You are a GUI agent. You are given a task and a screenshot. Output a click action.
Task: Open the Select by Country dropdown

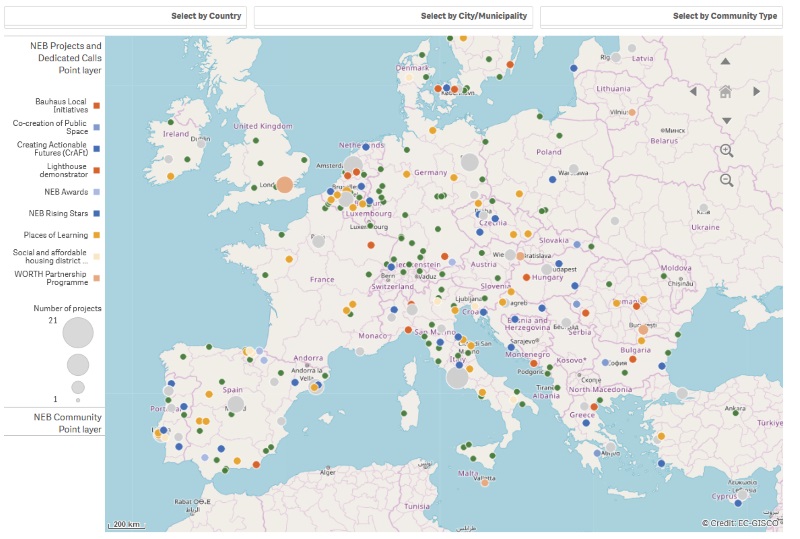125,16
